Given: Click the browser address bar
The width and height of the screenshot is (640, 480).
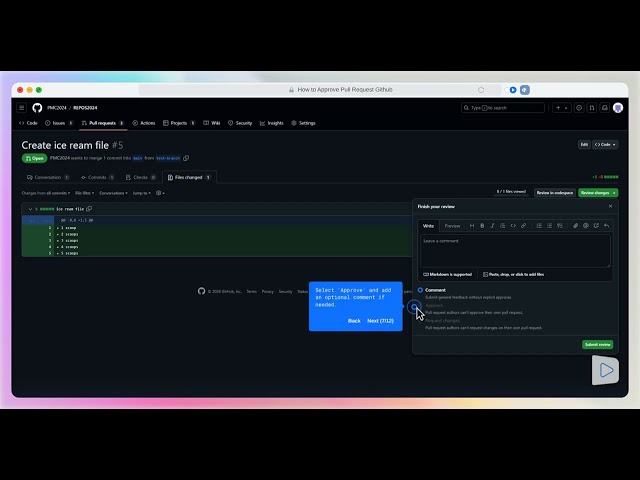Looking at the screenshot, I should (x=320, y=90).
